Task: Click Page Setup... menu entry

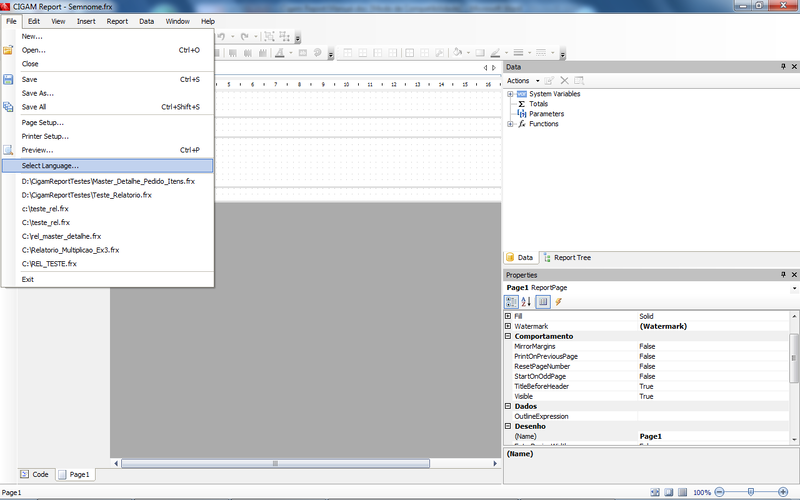Action: (107, 123)
